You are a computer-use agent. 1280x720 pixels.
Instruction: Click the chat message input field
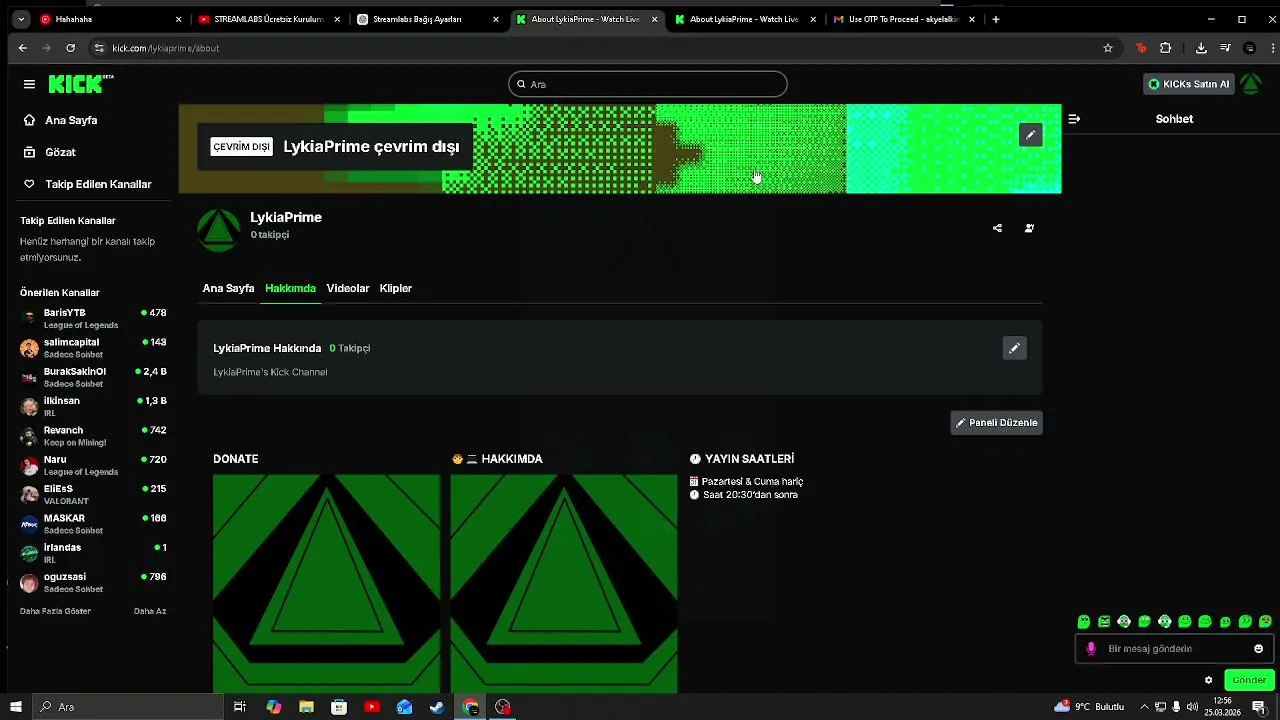[x=1175, y=649]
